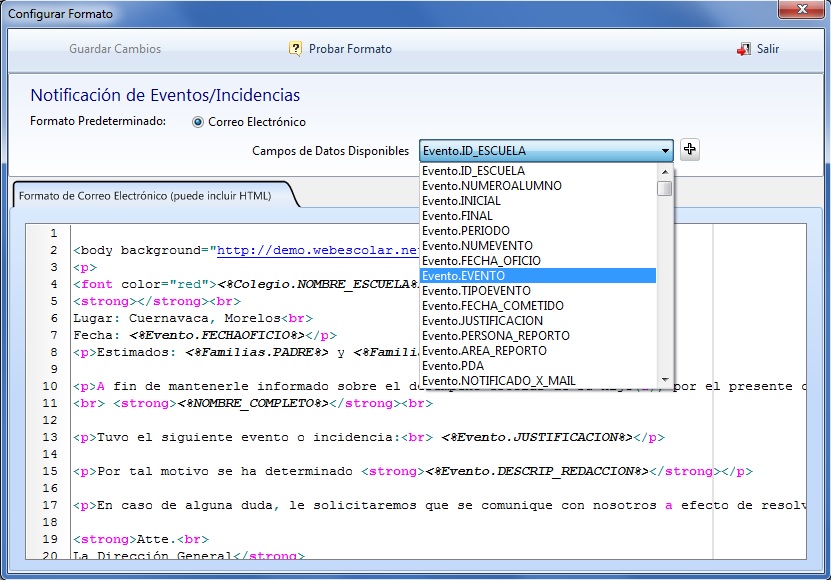Viewport: 831px width, 580px height.
Task: Click the Probar Formato question mark icon
Action: coord(295,49)
